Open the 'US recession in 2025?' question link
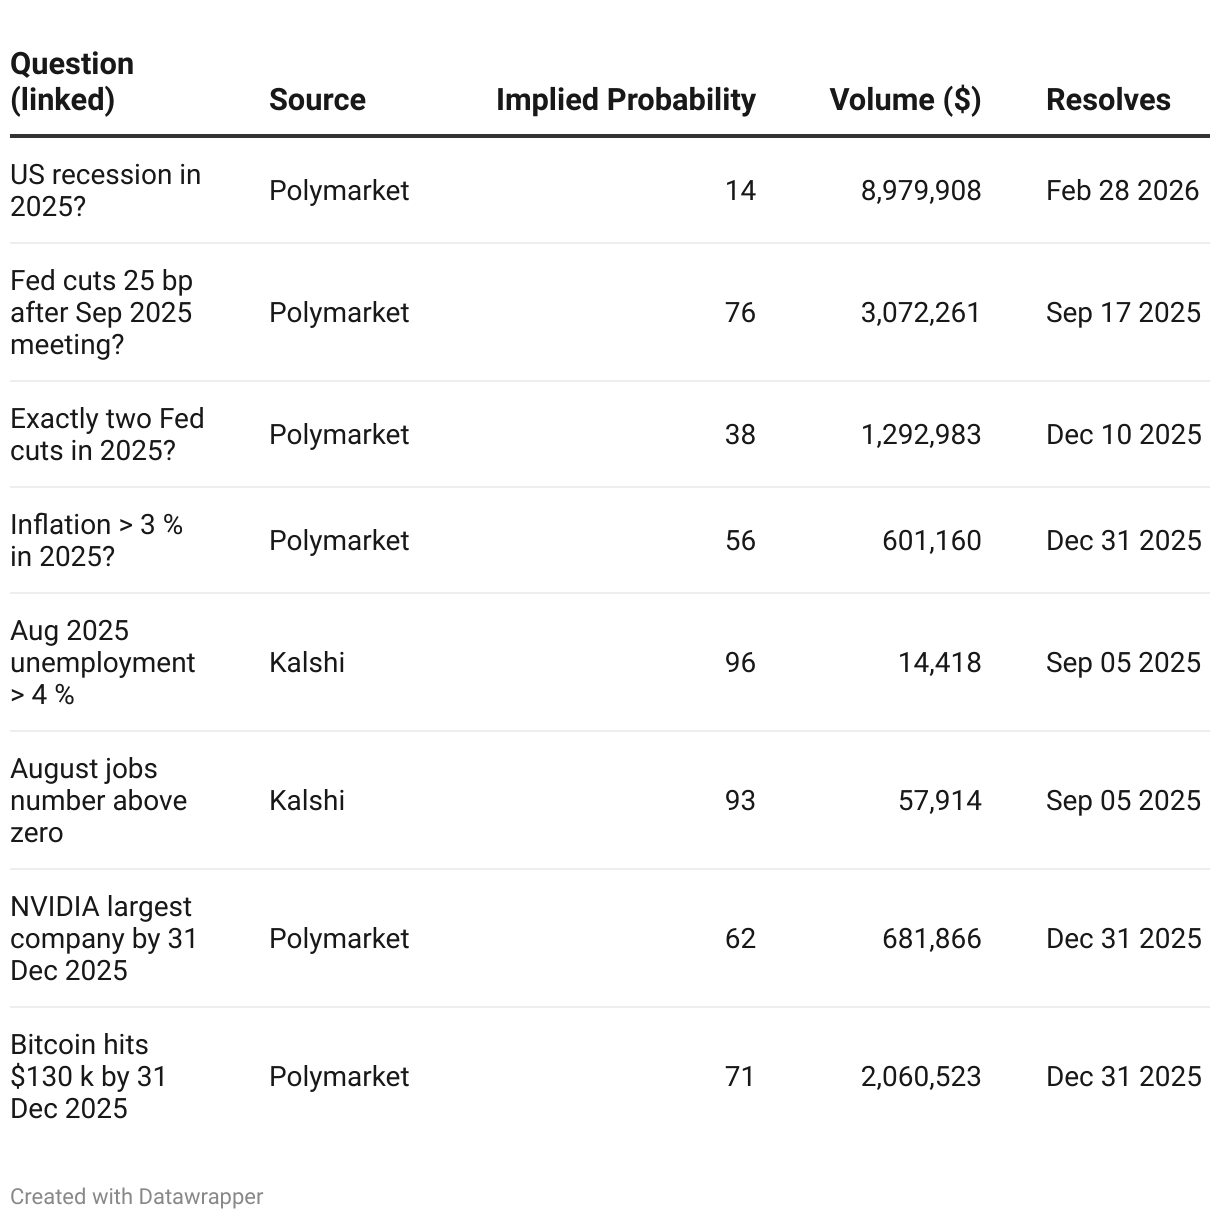Viewport: 1220px width, 1220px height. [x=105, y=190]
